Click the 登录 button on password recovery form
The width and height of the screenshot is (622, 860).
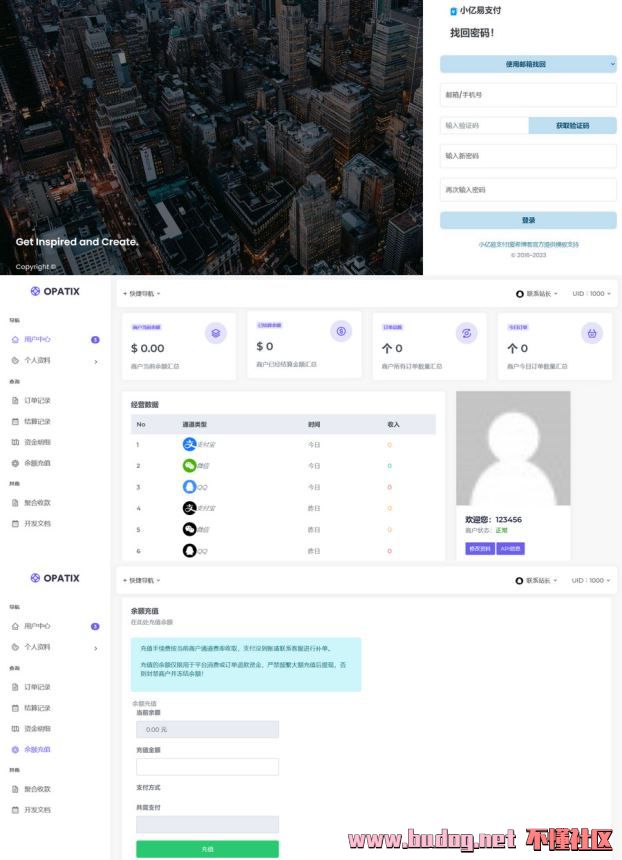(x=528, y=220)
